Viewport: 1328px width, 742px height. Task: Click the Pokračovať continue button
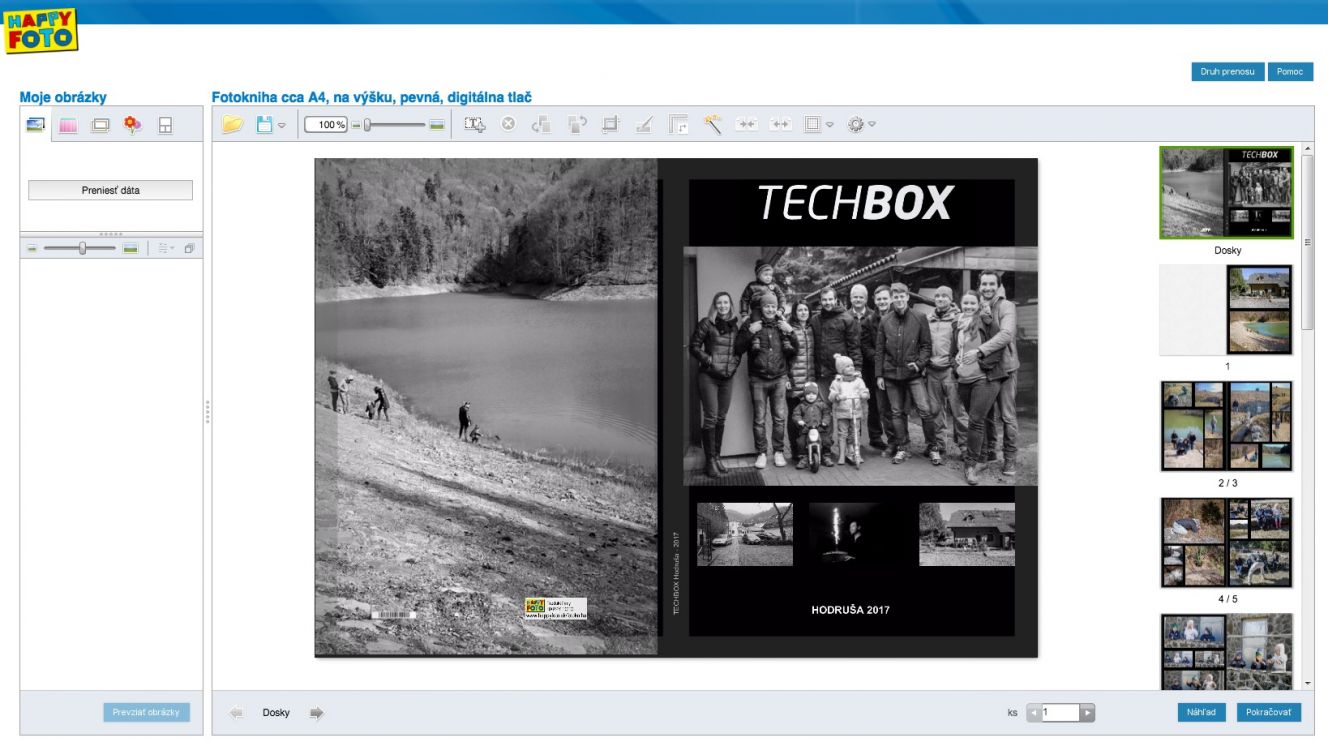coord(1269,713)
